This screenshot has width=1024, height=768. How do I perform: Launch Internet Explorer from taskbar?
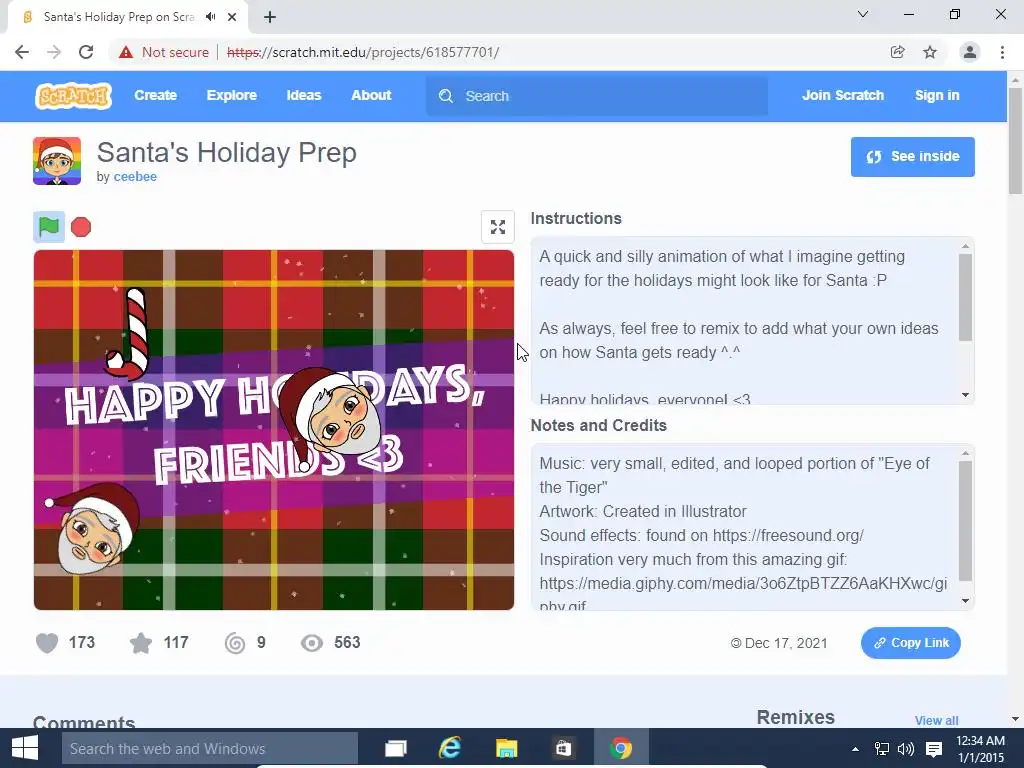click(450, 748)
